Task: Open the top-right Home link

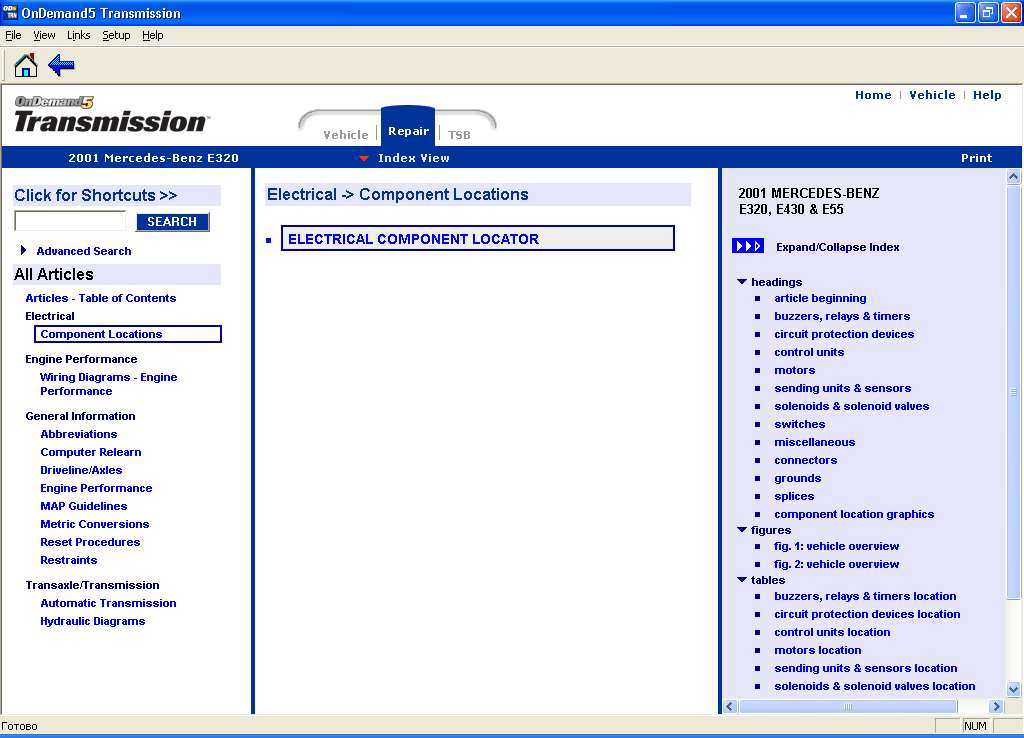Action: click(x=873, y=95)
